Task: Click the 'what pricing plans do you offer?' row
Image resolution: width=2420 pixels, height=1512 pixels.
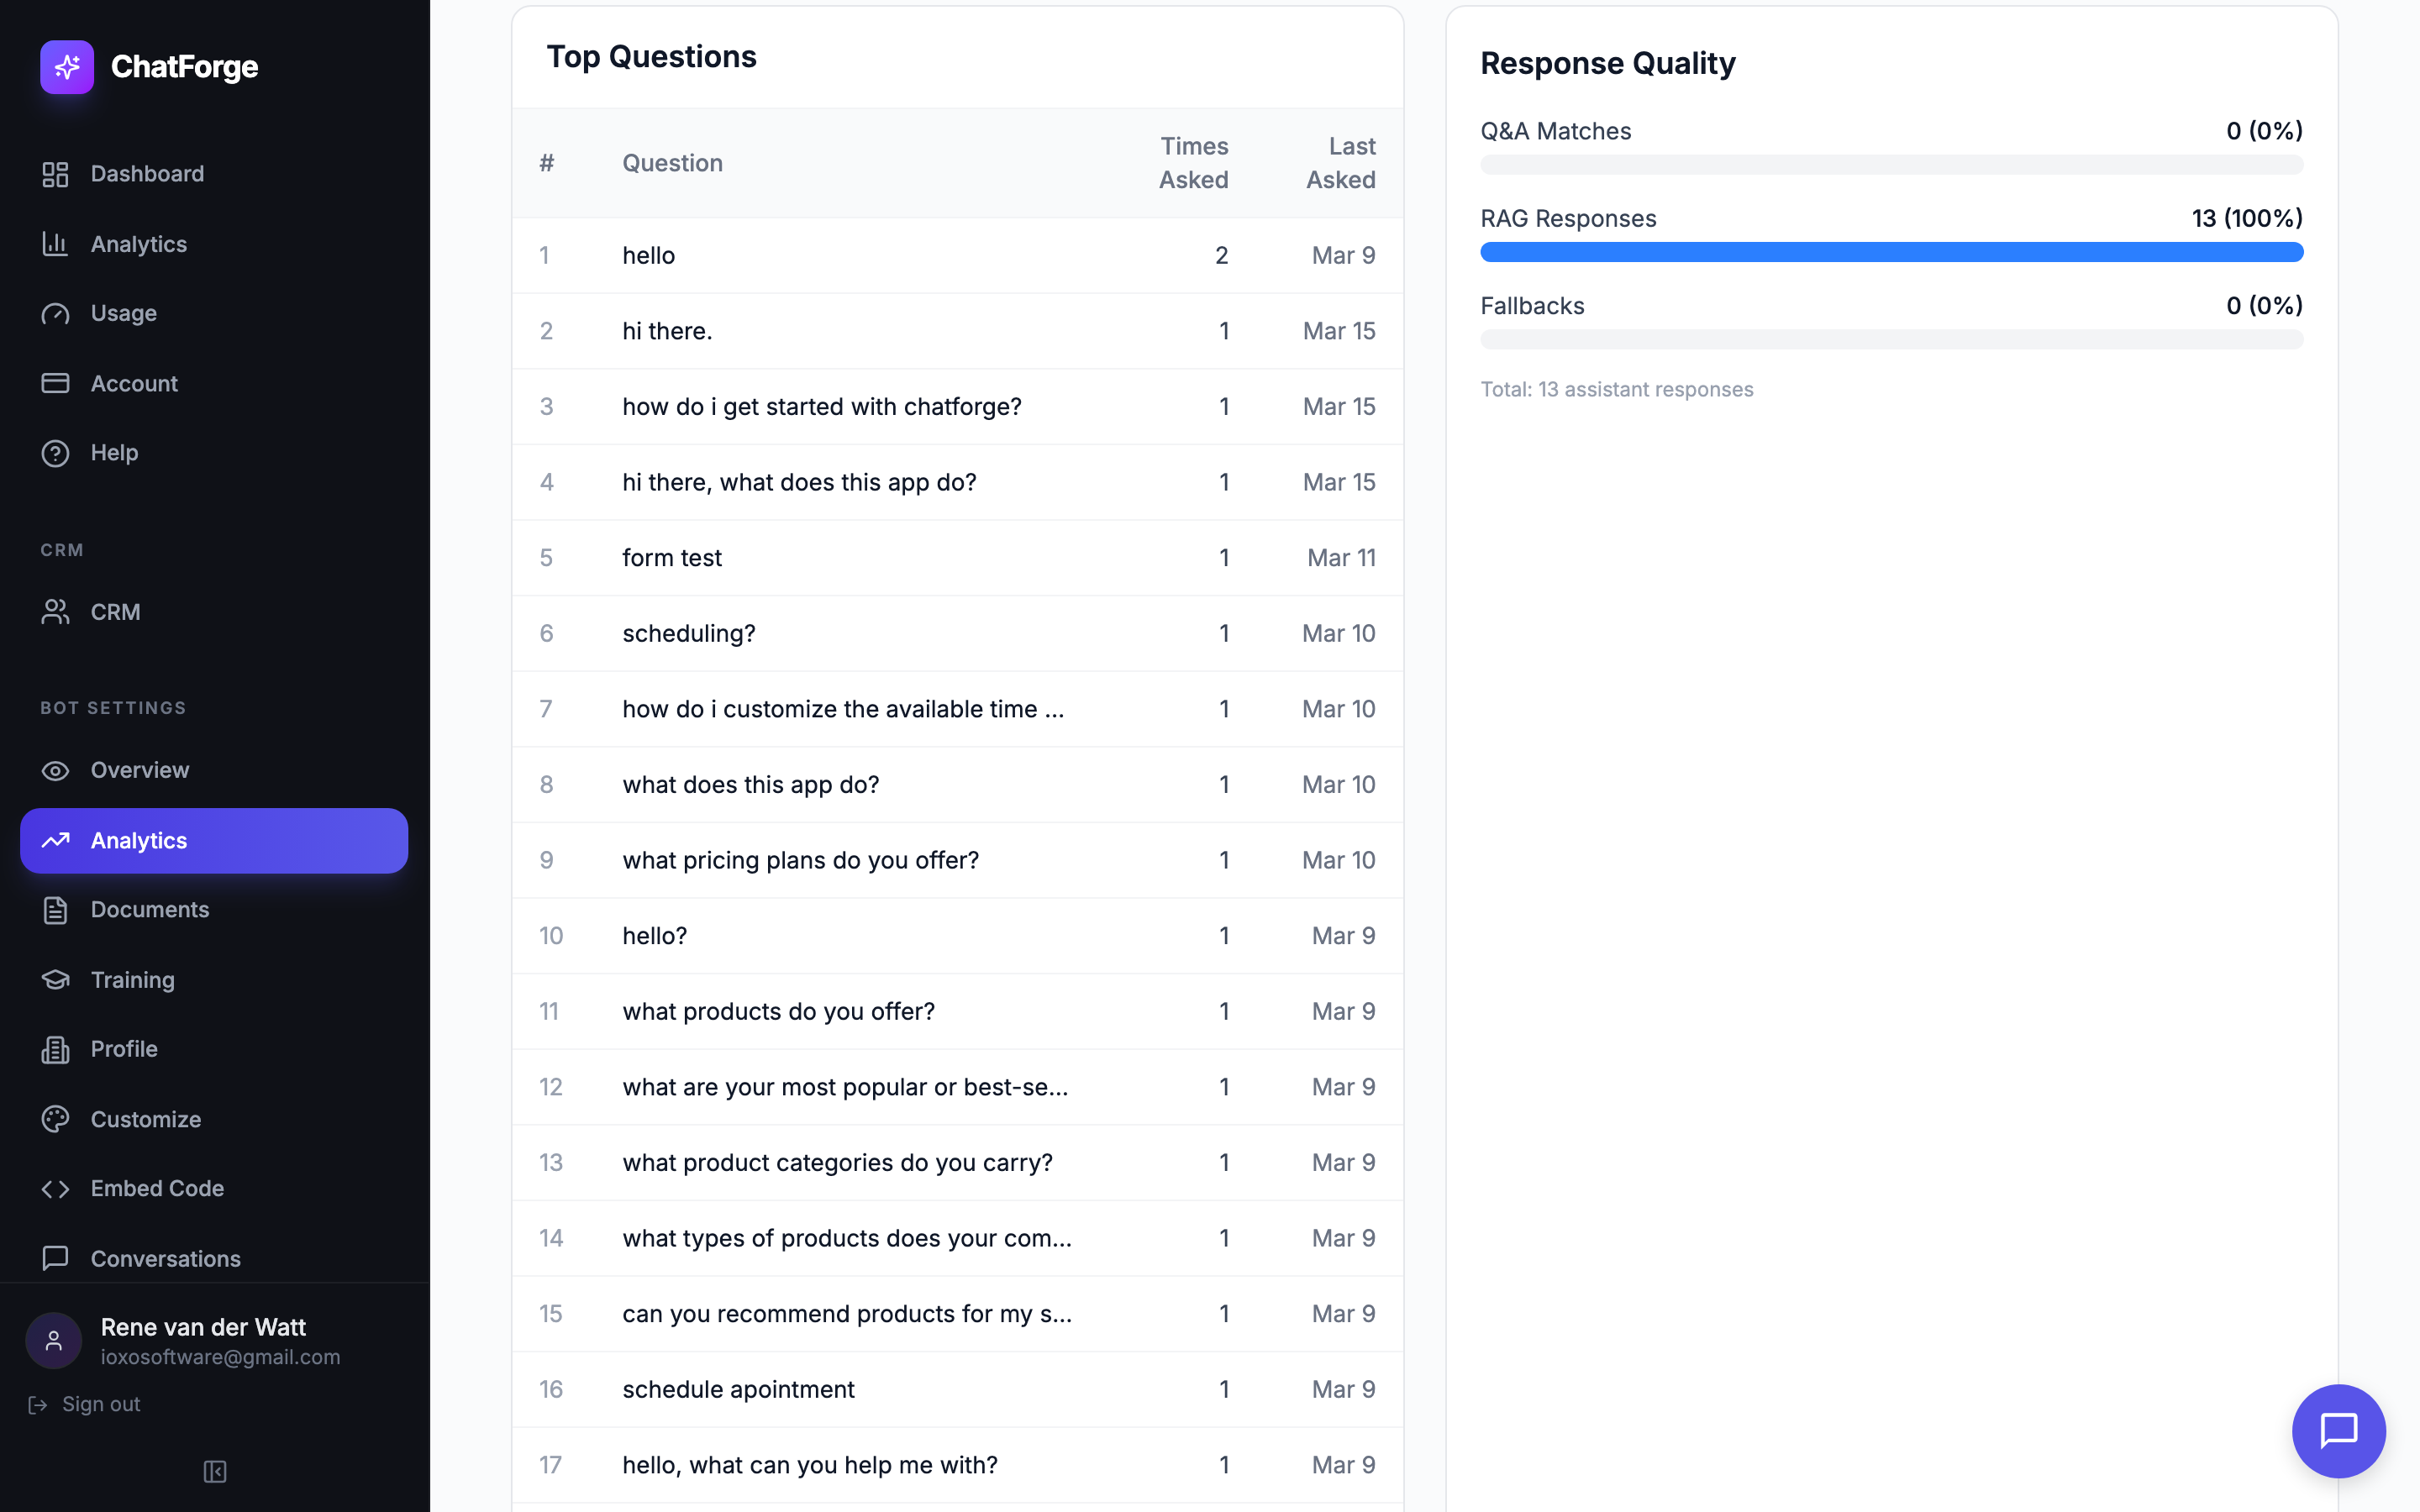Action: click(800, 860)
